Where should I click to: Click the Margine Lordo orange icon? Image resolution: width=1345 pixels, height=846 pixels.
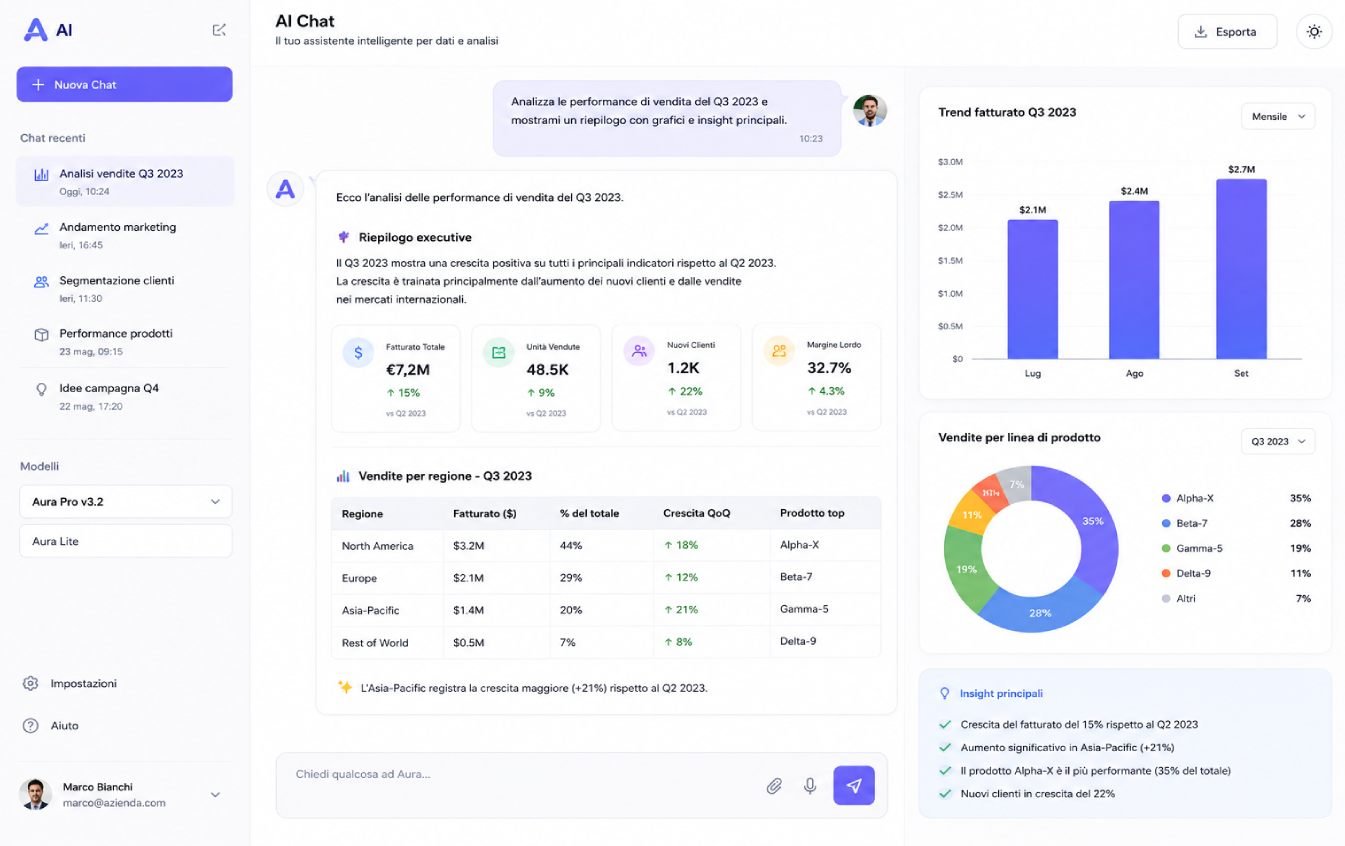coord(779,351)
